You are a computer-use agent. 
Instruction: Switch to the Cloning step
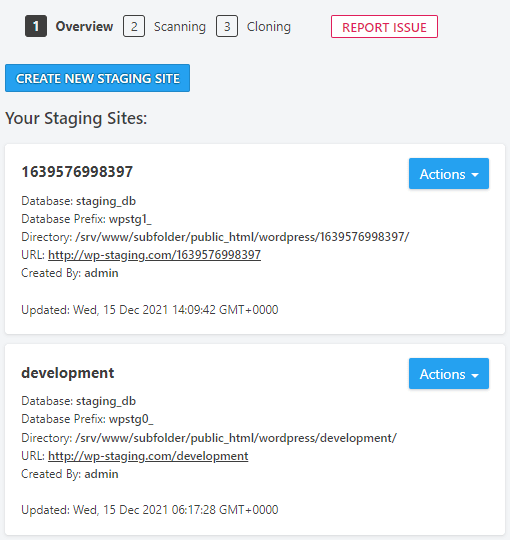(x=269, y=27)
